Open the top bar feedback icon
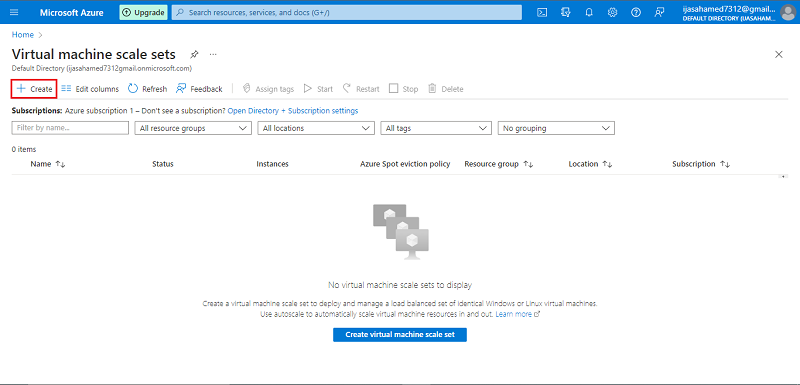 point(660,12)
